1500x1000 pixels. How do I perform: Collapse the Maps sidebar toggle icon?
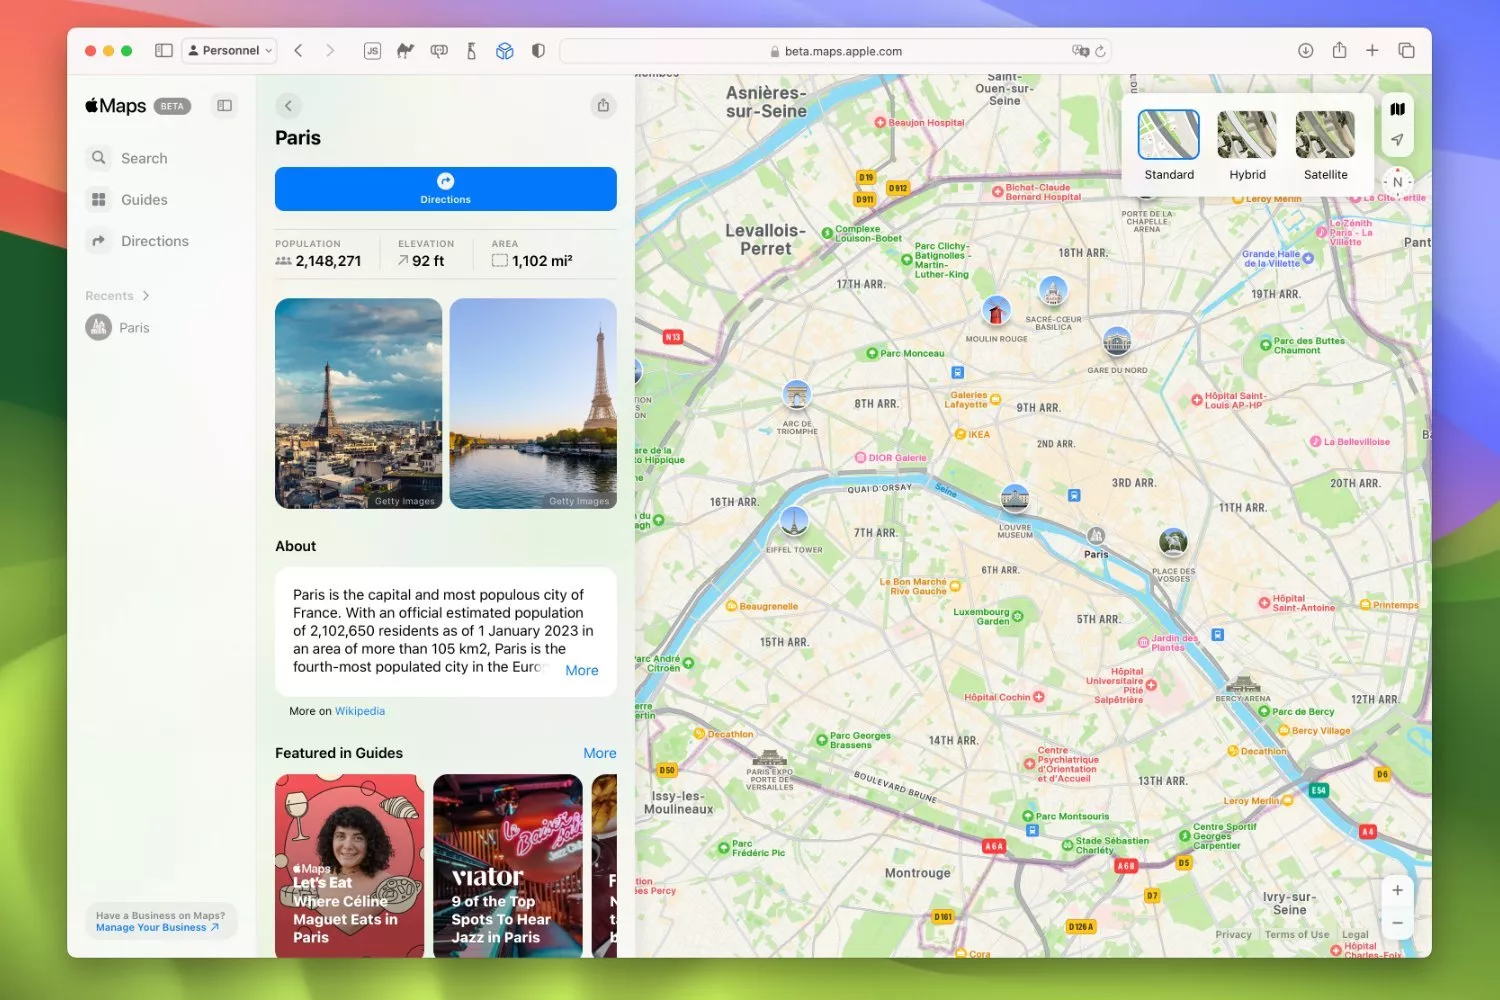(x=224, y=105)
